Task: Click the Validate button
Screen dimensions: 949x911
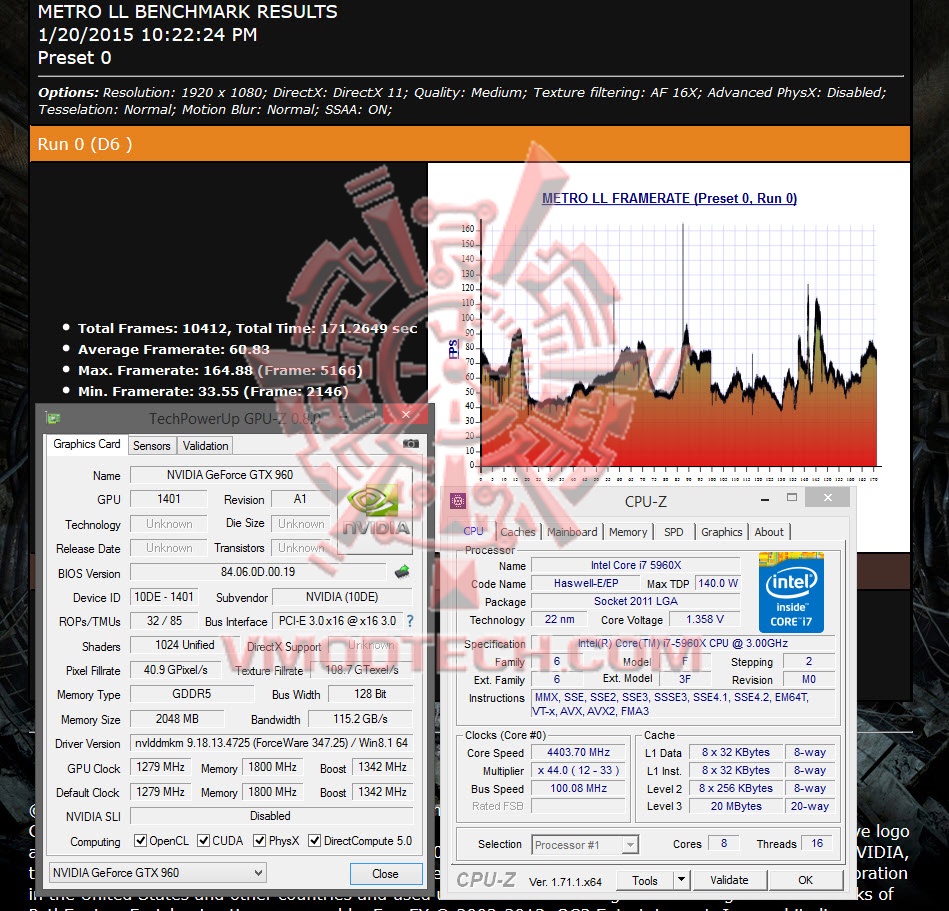Action: (x=729, y=880)
